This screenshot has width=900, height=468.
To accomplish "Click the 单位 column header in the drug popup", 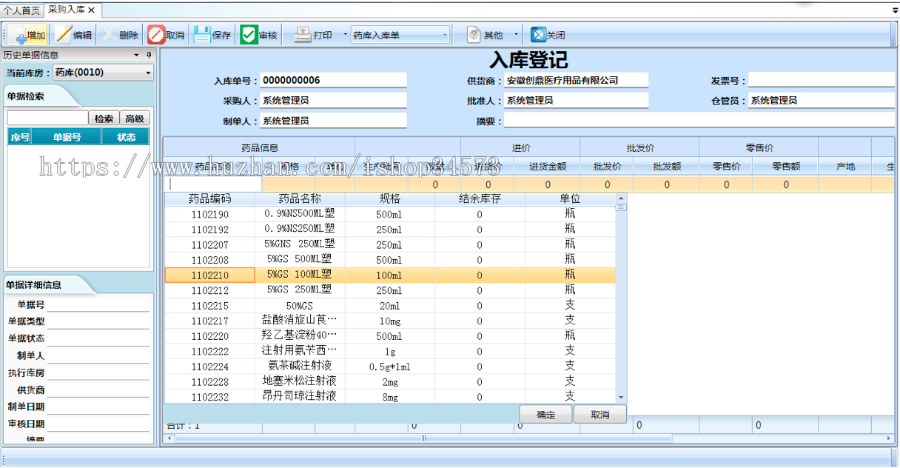I will 570,199.
